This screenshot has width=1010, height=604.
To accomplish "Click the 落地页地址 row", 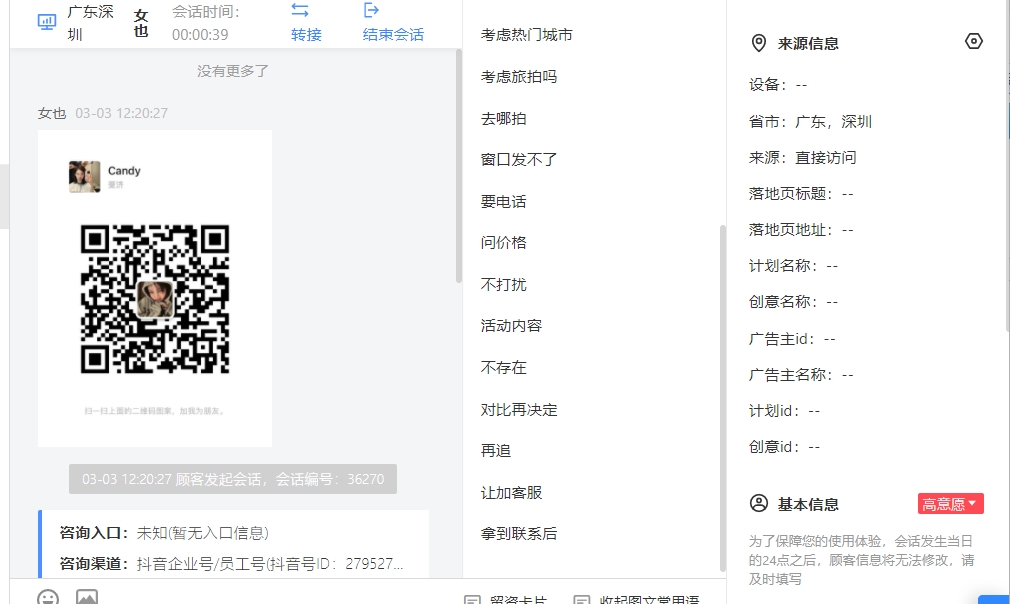I will pos(801,230).
